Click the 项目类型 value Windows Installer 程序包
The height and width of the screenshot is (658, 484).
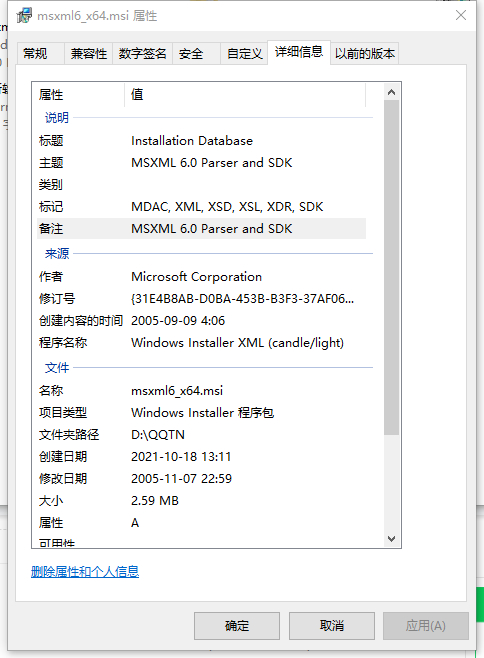[202, 413]
